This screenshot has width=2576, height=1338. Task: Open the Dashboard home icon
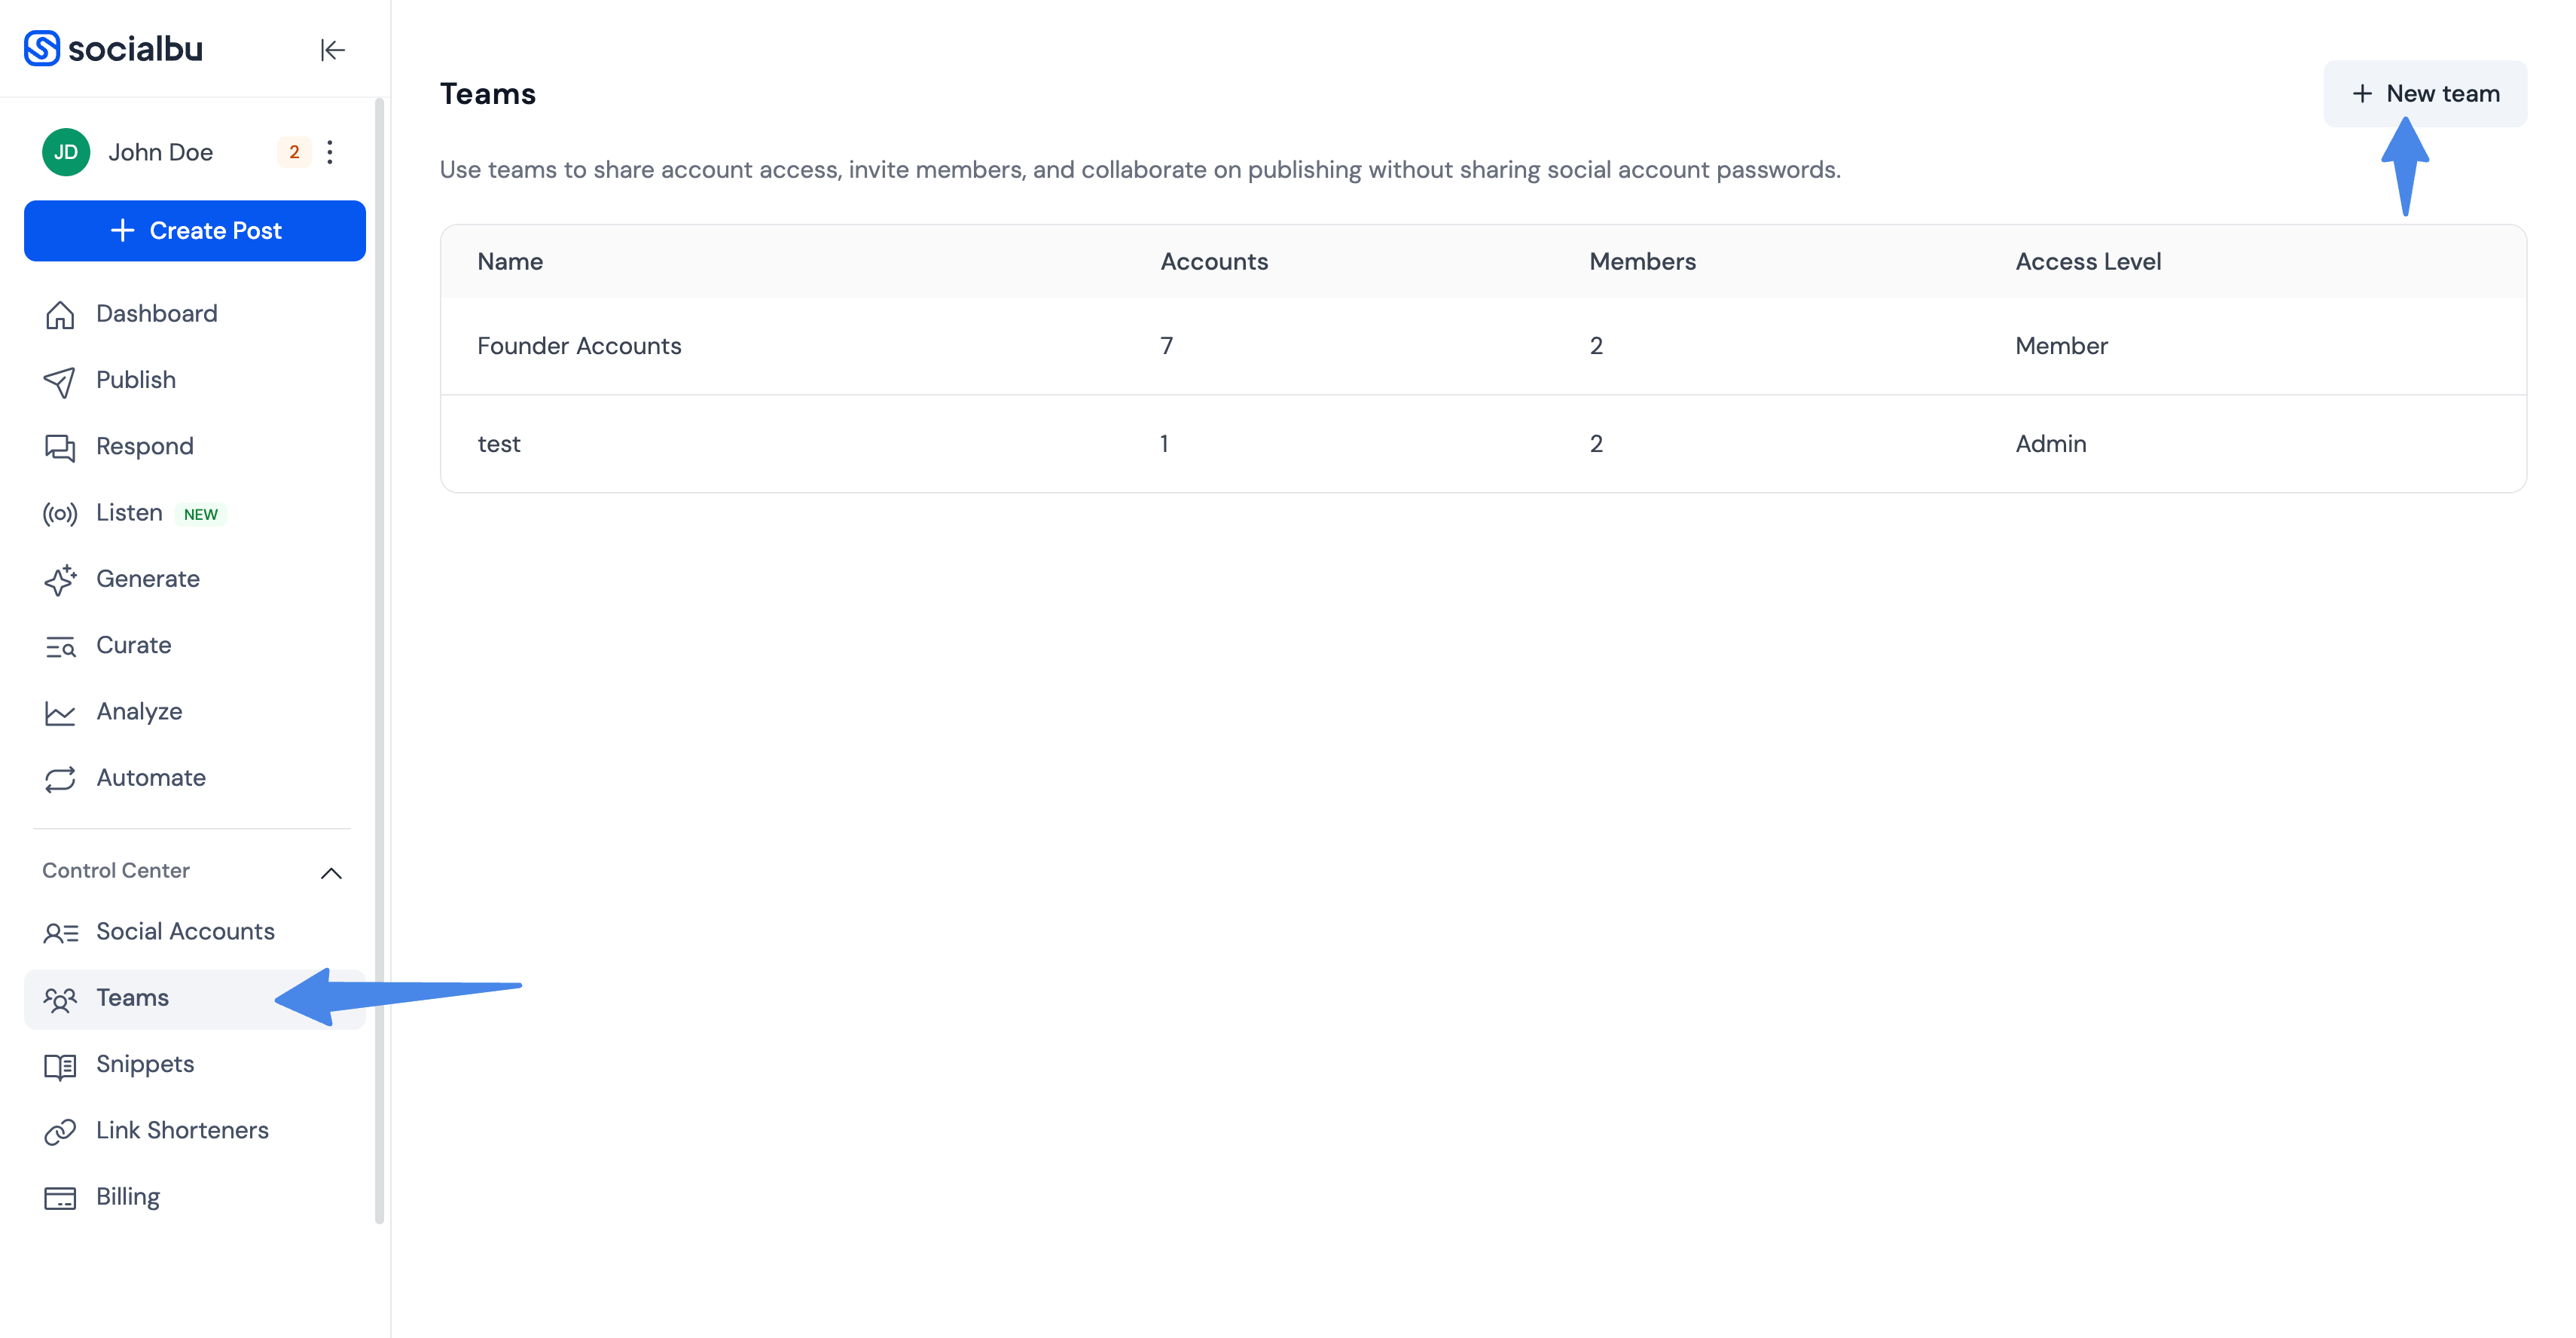pyautogui.click(x=60, y=314)
